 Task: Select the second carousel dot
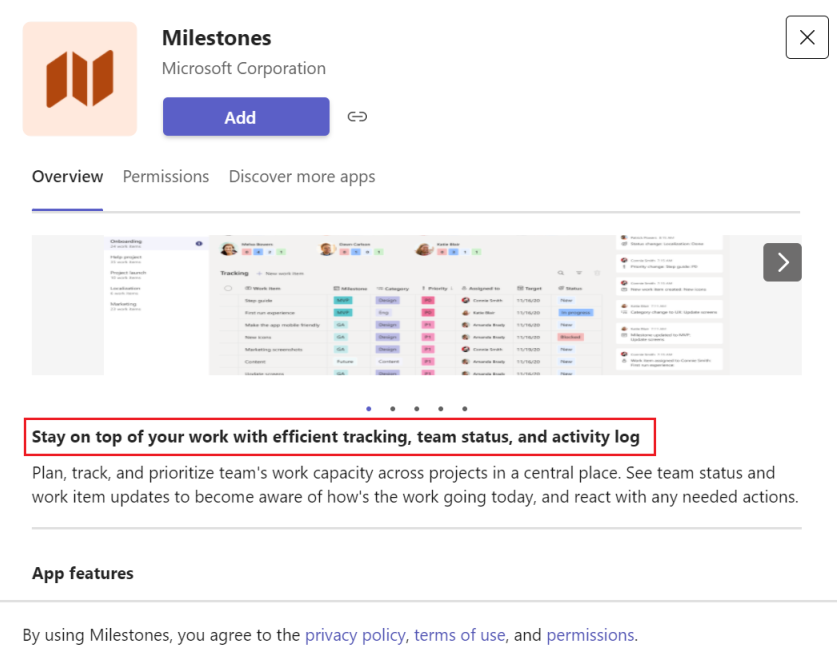tap(393, 408)
